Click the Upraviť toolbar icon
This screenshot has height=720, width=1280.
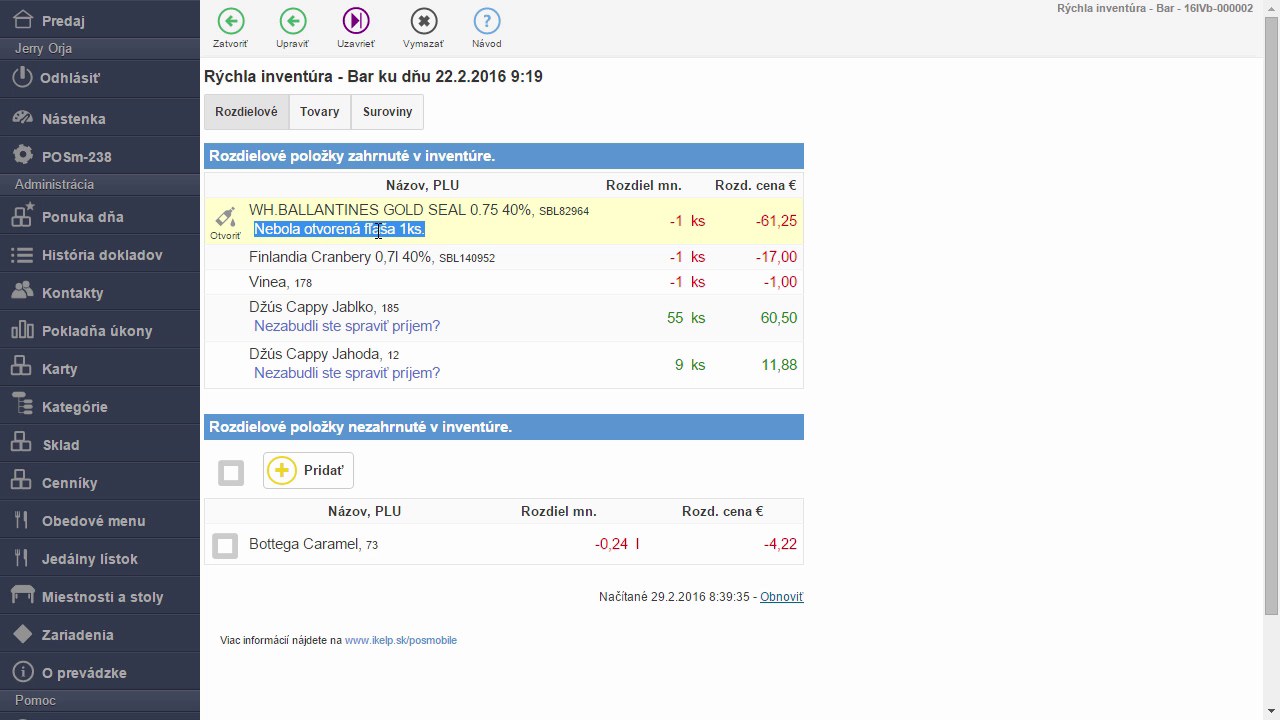click(293, 20)
